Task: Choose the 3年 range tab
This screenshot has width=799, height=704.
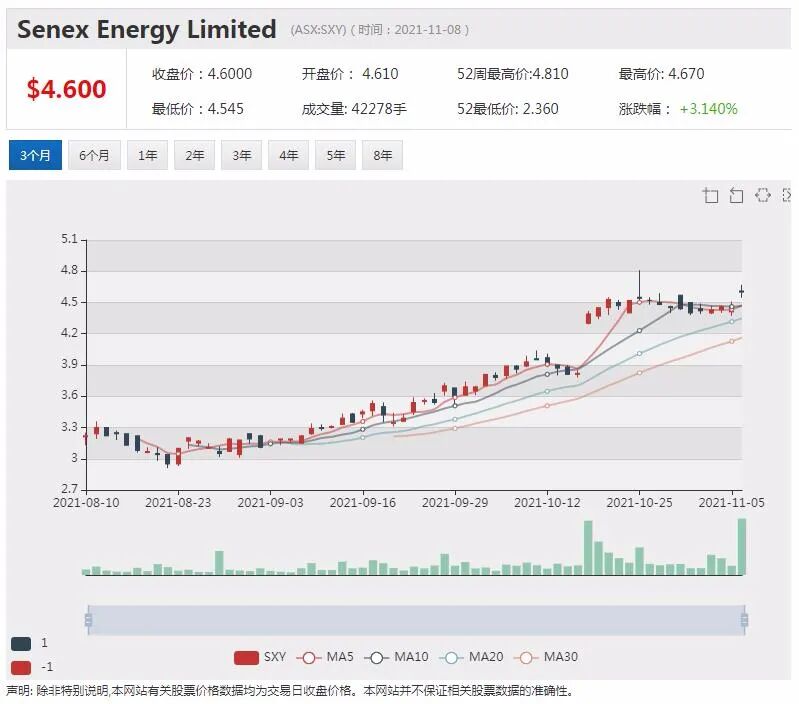Action: (241, 155)
